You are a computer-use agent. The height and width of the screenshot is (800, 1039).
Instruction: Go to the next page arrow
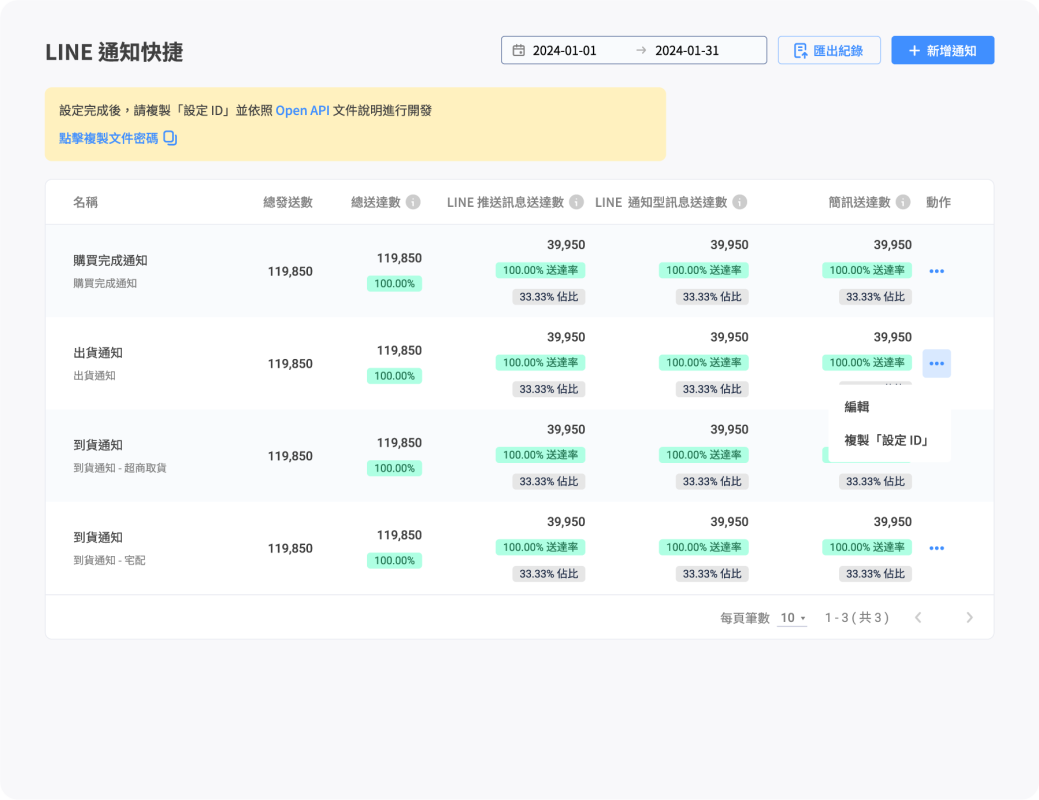click(x=969, y=618)
